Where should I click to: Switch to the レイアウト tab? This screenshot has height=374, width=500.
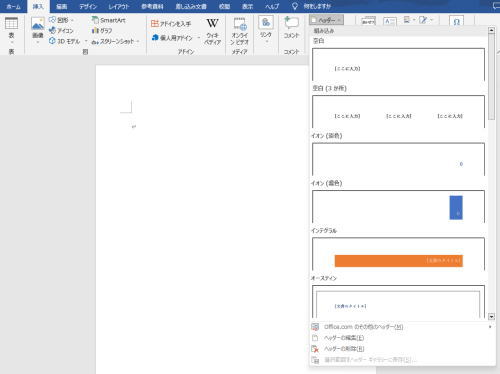[x=119, y=6]
